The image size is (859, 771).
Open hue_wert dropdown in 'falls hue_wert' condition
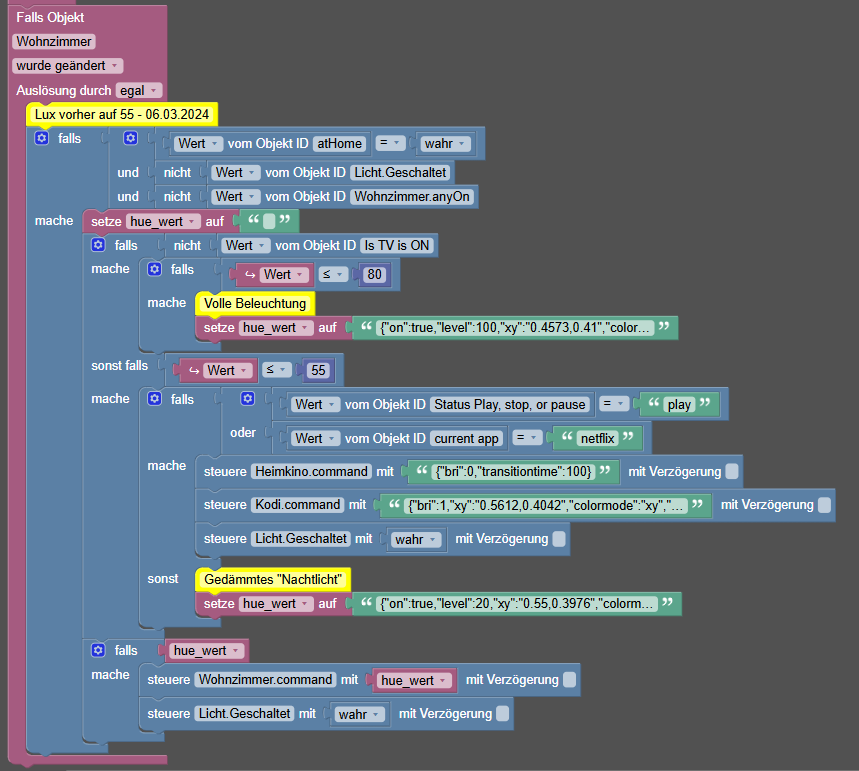tap(207, 650)
